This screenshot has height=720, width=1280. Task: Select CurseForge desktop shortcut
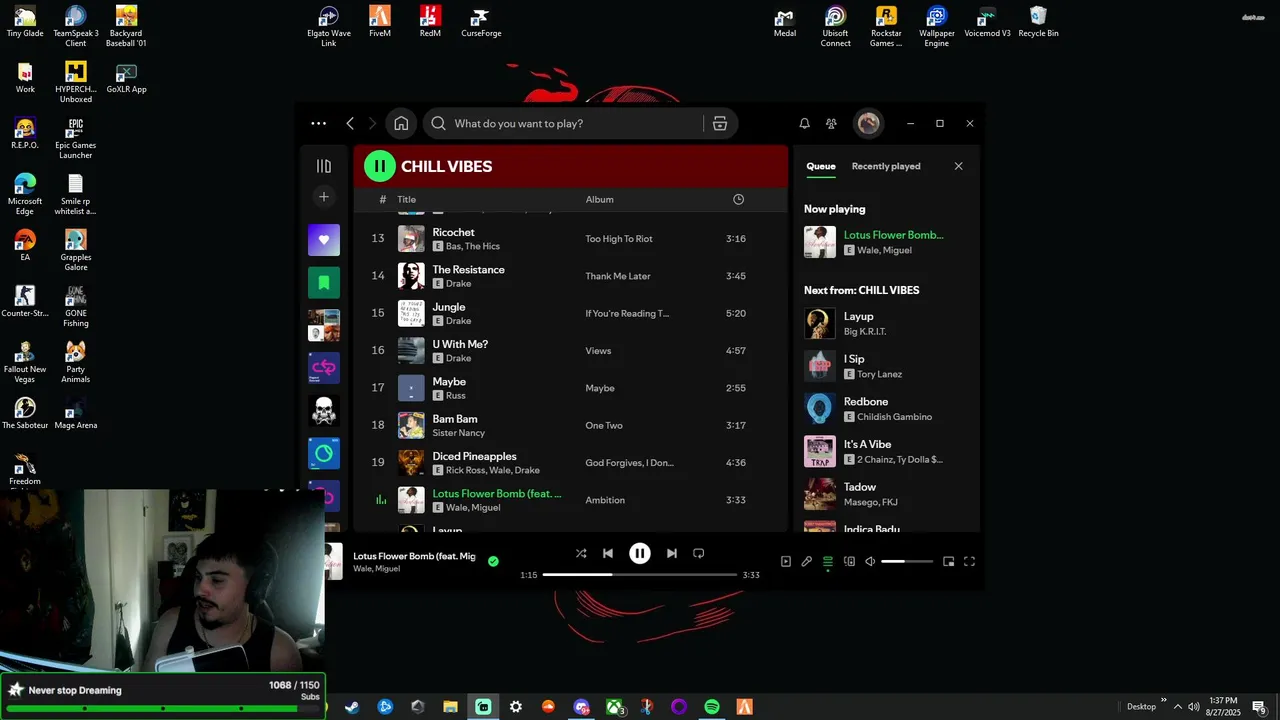coord(481,22)
